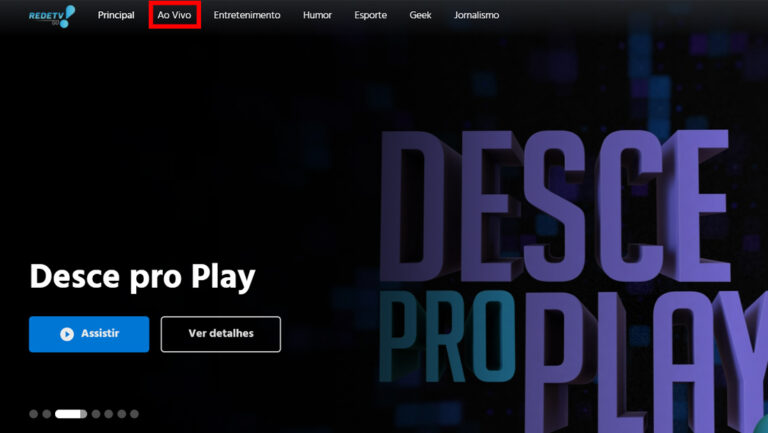Select the Esporte menu item
Screen dimensions: 768x433
coord(371,15)
